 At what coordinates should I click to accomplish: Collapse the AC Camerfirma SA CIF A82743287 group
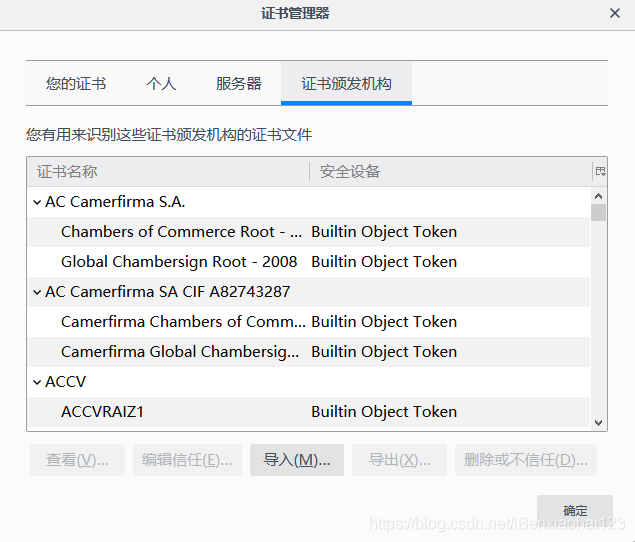(x=37, y=292)
